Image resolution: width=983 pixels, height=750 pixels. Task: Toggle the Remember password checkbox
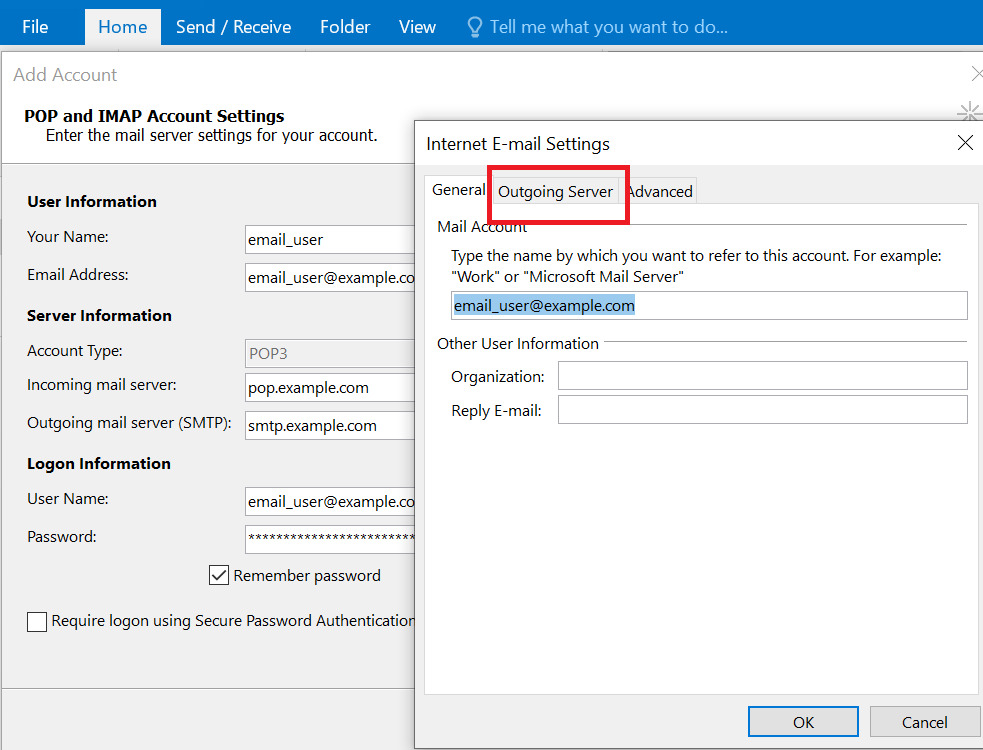click(x=219, y=575)
